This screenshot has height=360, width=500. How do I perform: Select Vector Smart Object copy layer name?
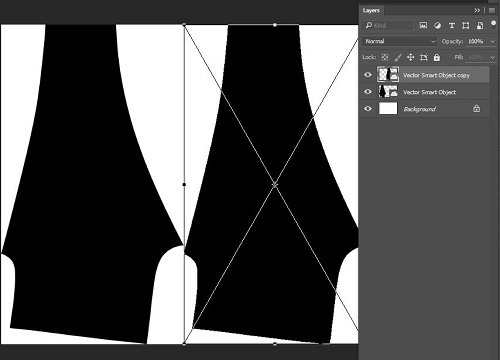pos(436,75)
